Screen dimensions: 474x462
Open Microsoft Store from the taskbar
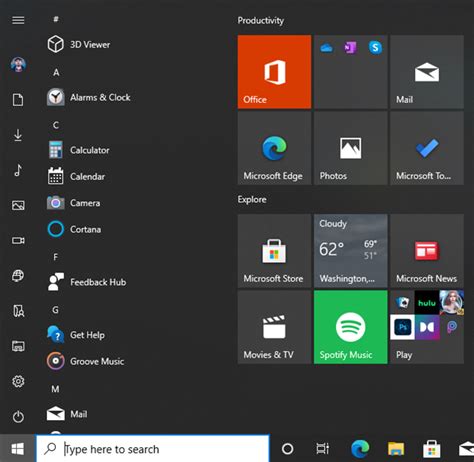point(431,449)
